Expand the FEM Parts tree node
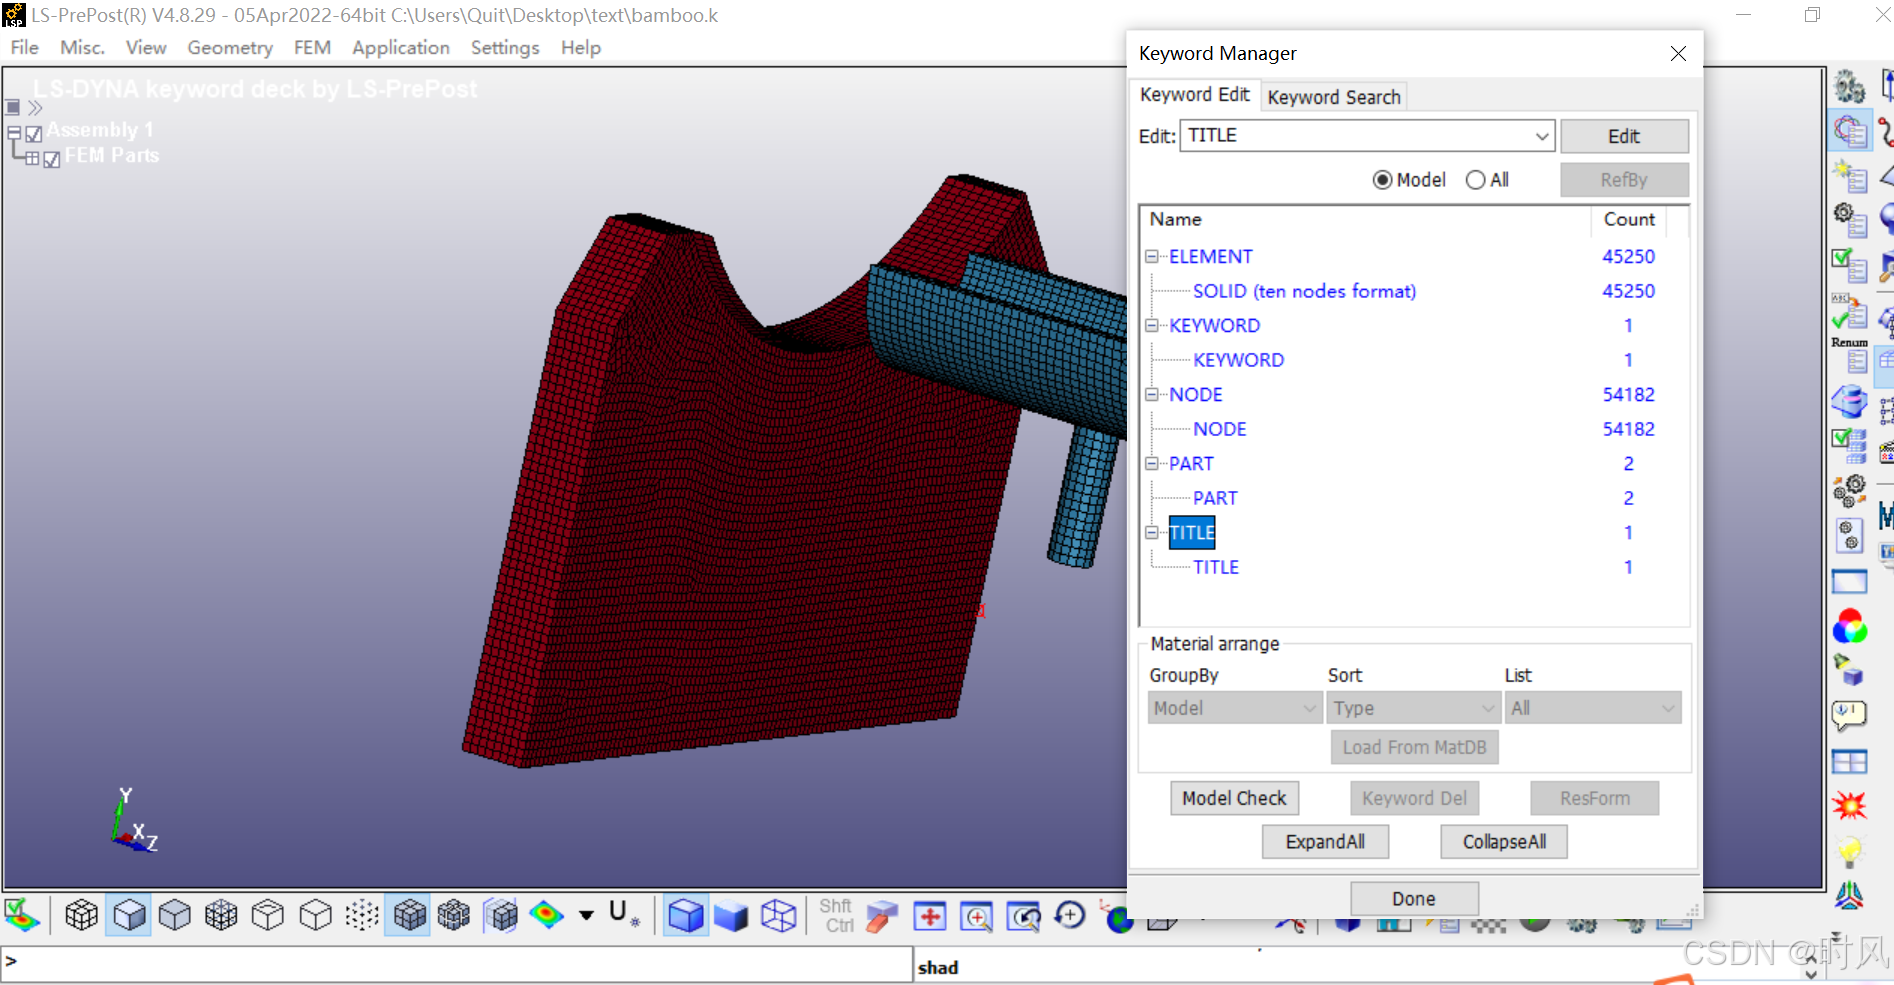The height and width of the screenshot is (985, 1894). click(33, 158)
